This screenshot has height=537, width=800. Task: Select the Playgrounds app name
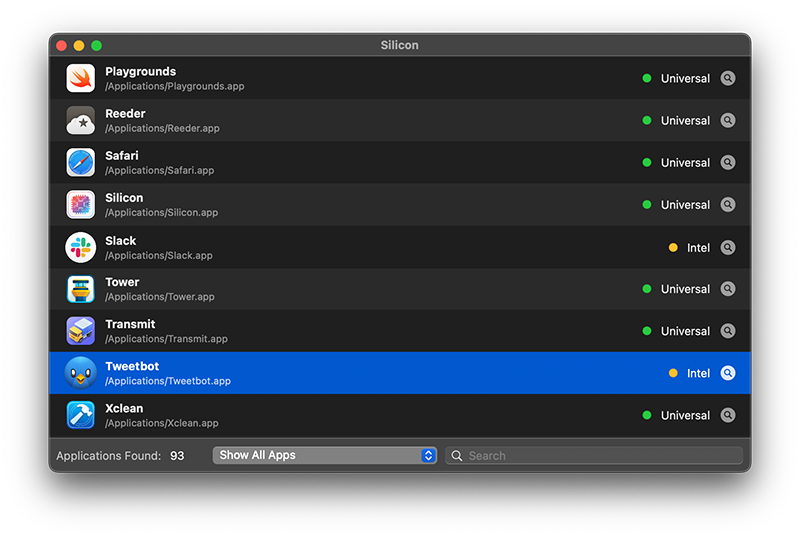point(140,71)
